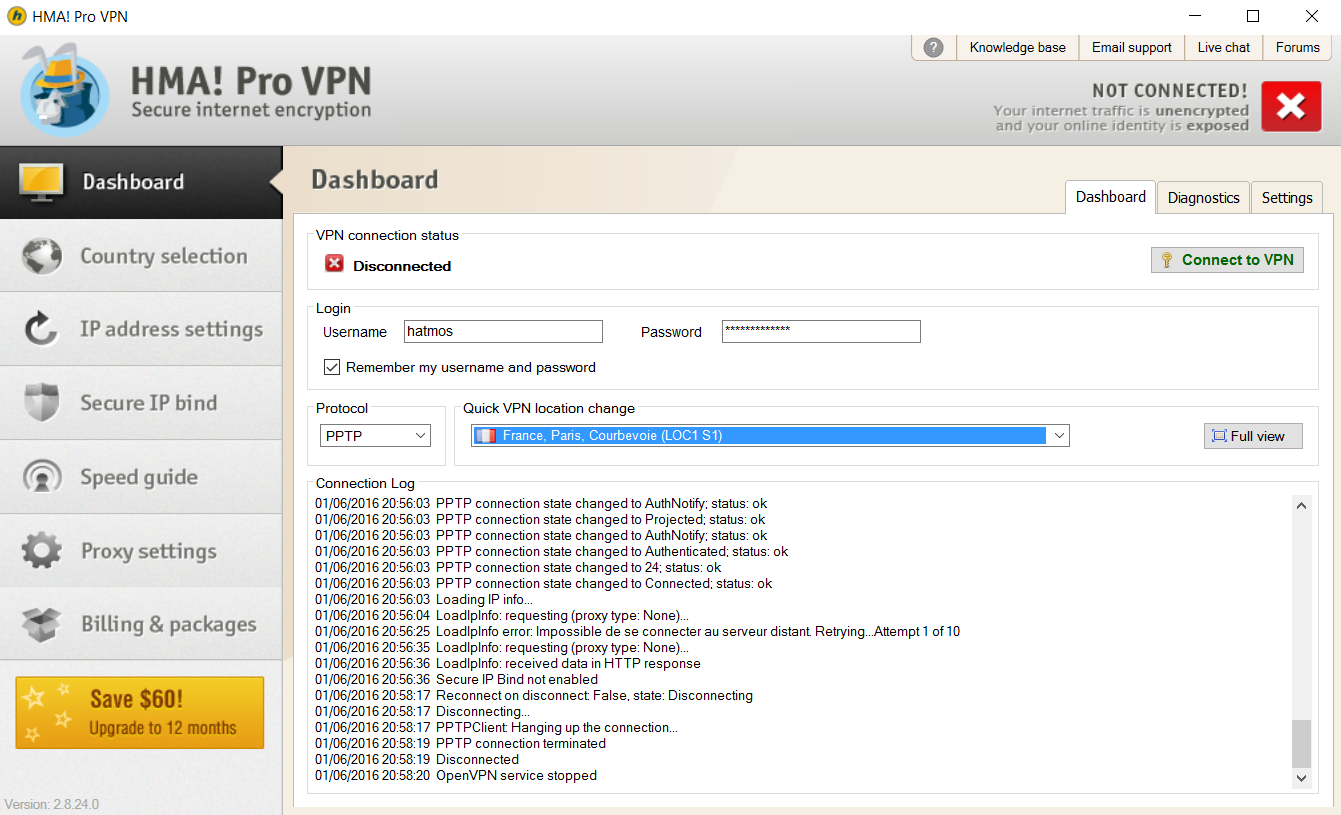
Task: Click connection log scrollbar down arrow
Action: pos(1301,777)
